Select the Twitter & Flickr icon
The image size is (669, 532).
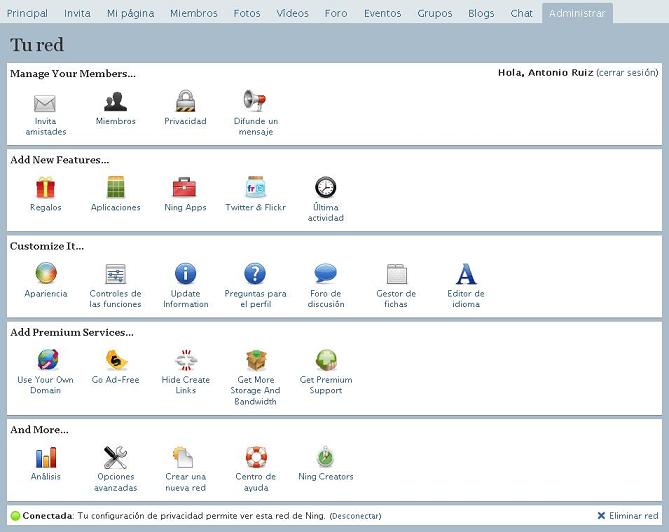click(255, 188)
